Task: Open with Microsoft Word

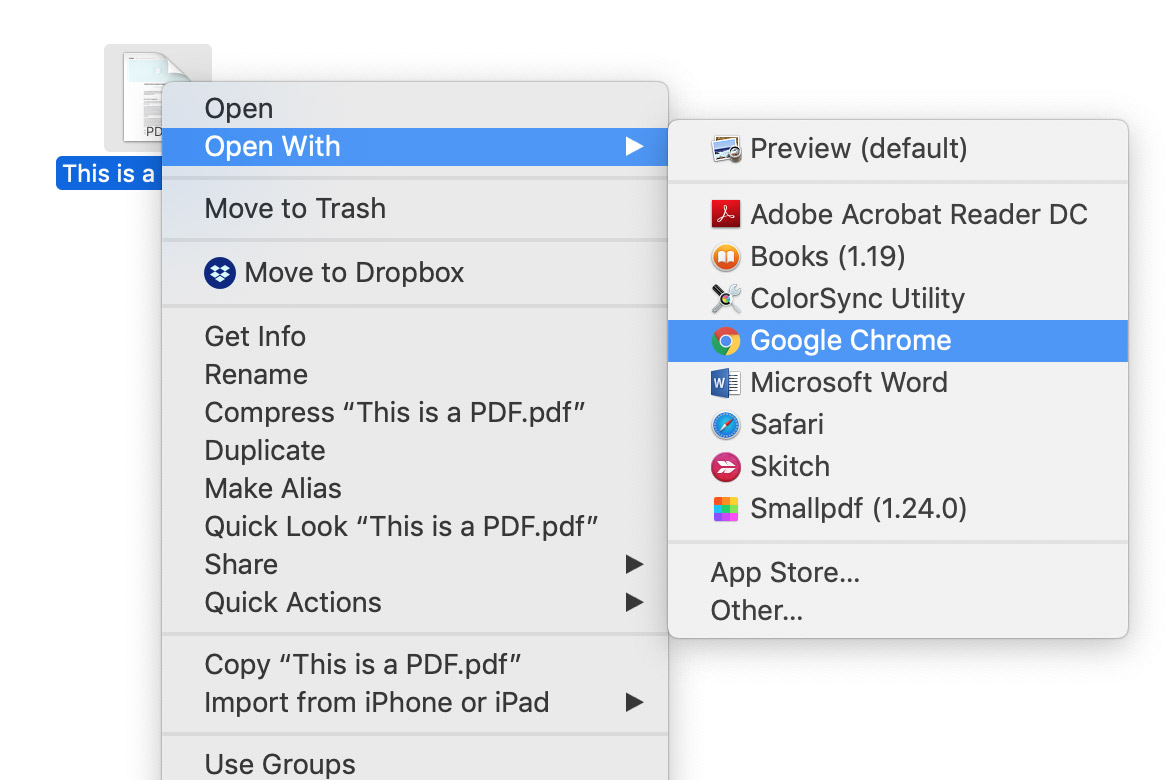Action: tap(898, 383)
